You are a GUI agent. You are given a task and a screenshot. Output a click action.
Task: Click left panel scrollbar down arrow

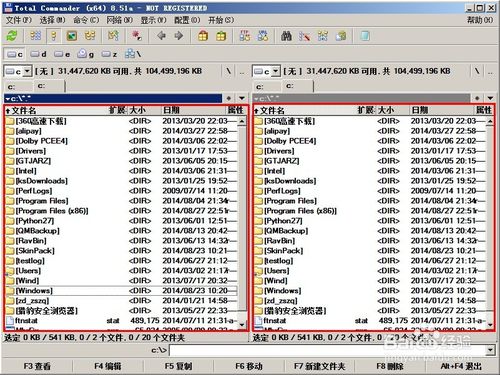click(242, 325)
